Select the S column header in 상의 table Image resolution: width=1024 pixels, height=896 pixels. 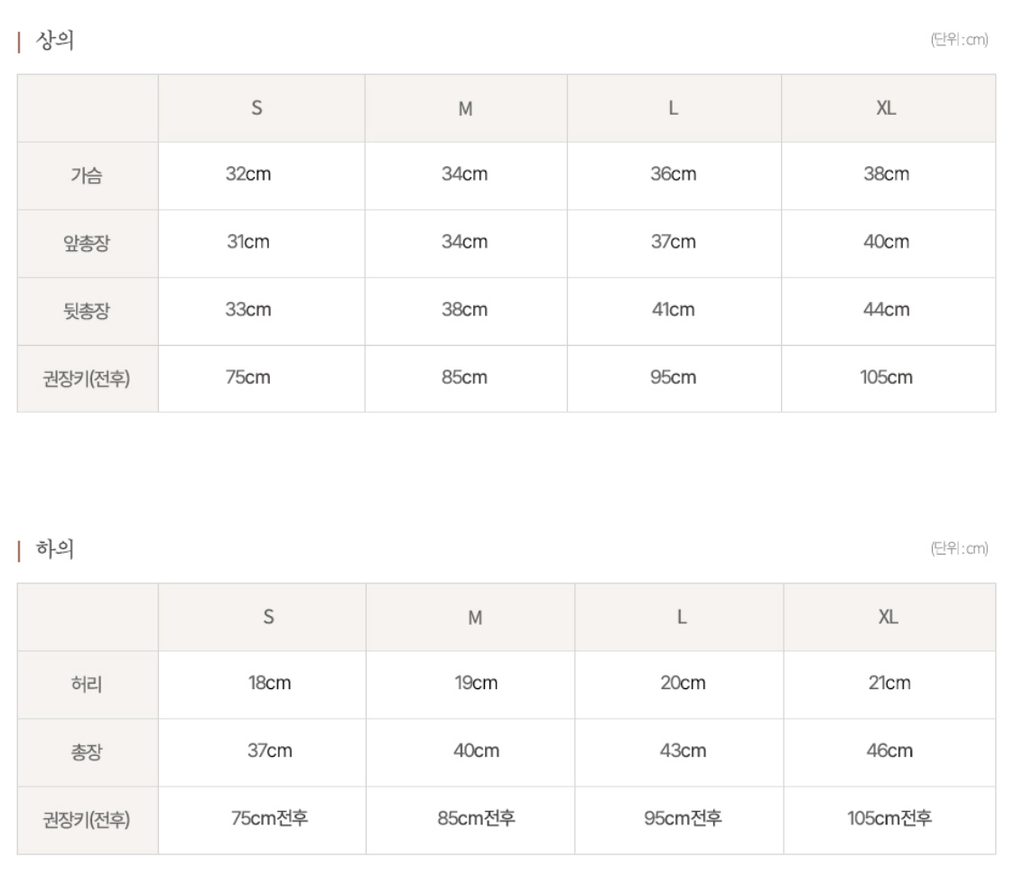click(257, 108)
